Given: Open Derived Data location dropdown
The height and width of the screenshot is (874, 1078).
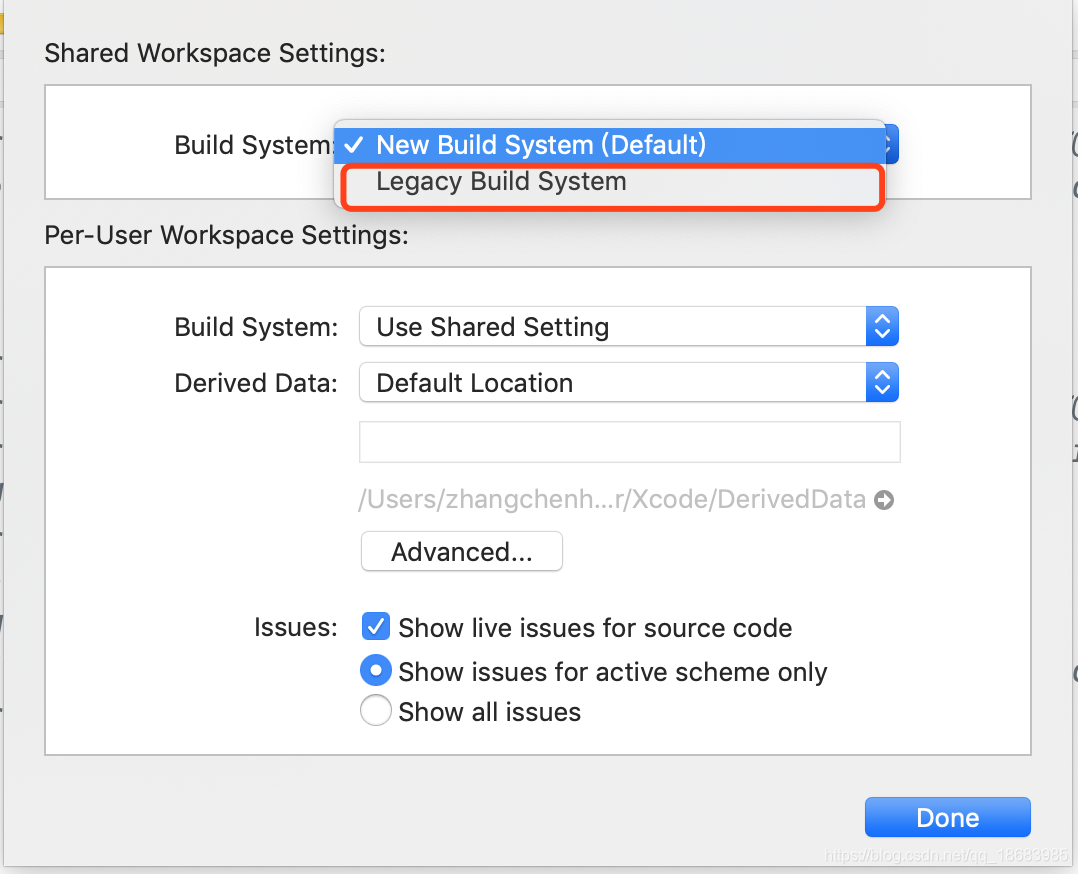Looking at the screenshot, I should click(628, 382).
